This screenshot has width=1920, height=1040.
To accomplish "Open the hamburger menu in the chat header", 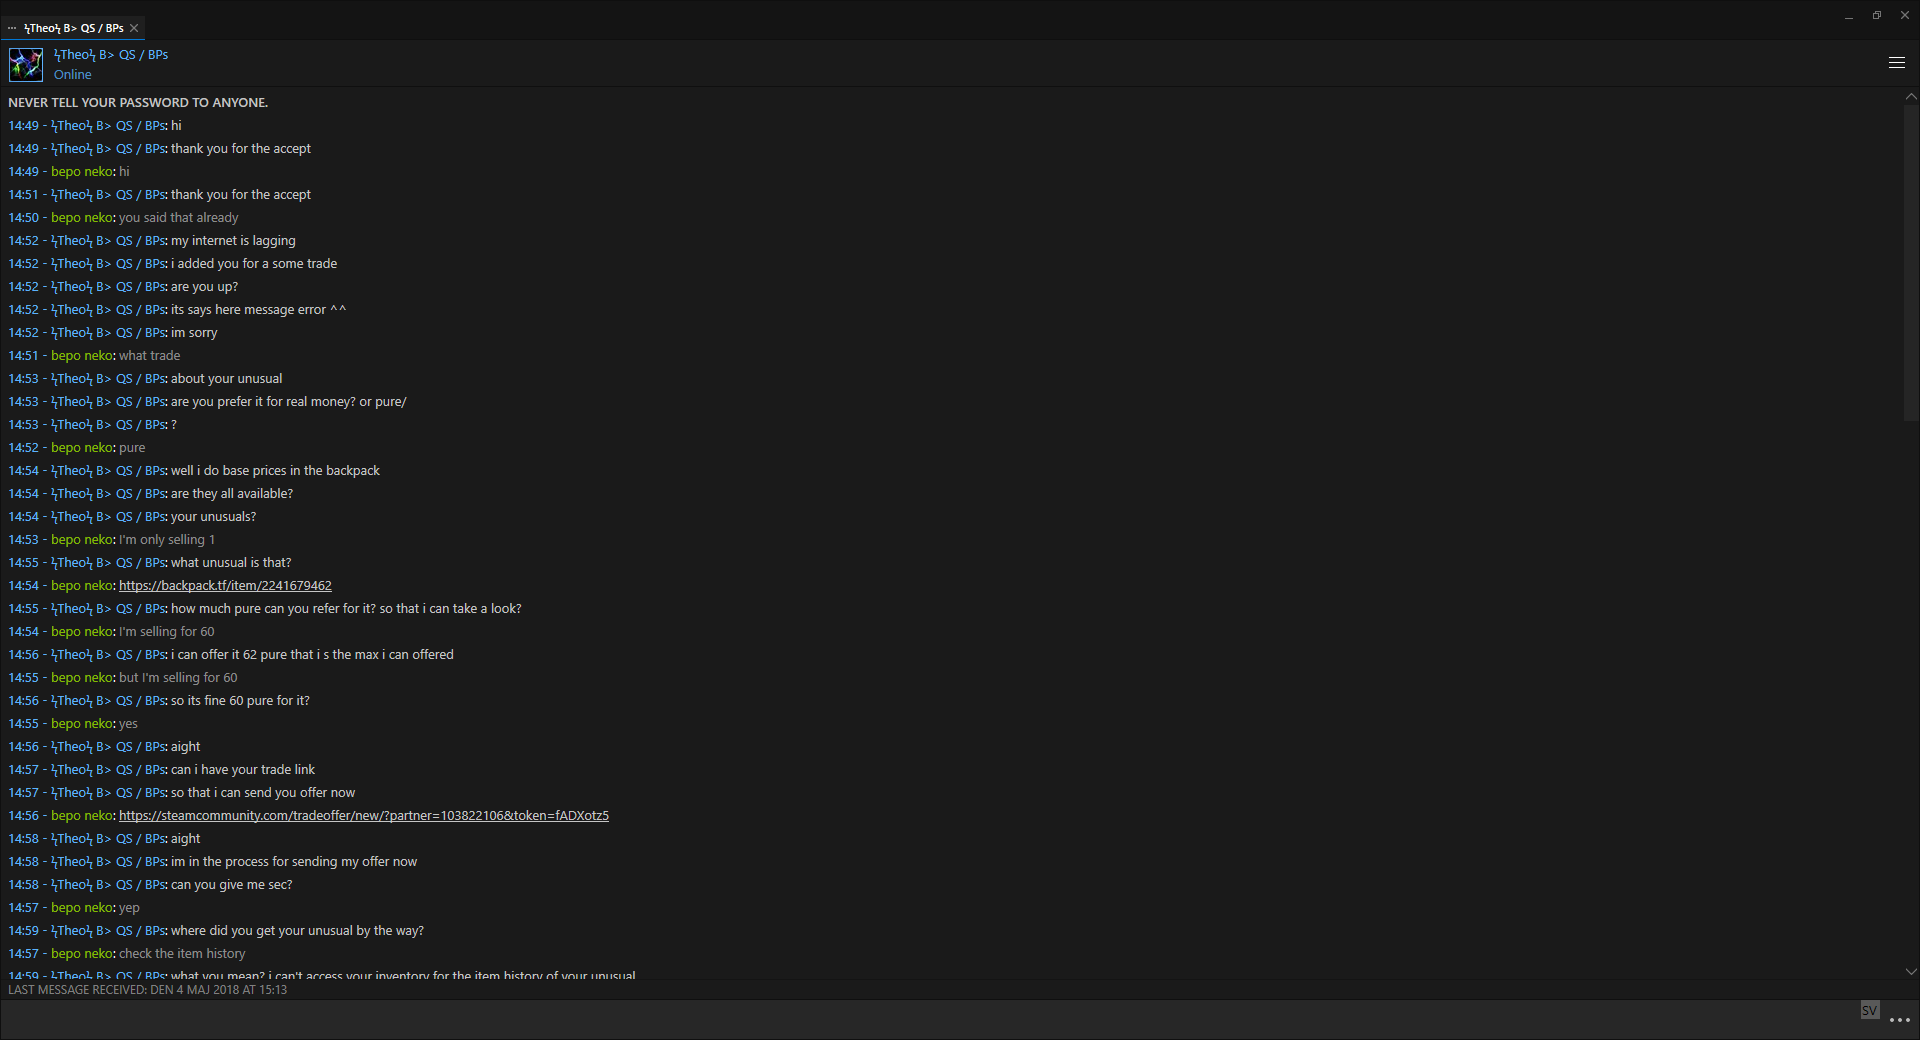I will [x=1896, y=62].
